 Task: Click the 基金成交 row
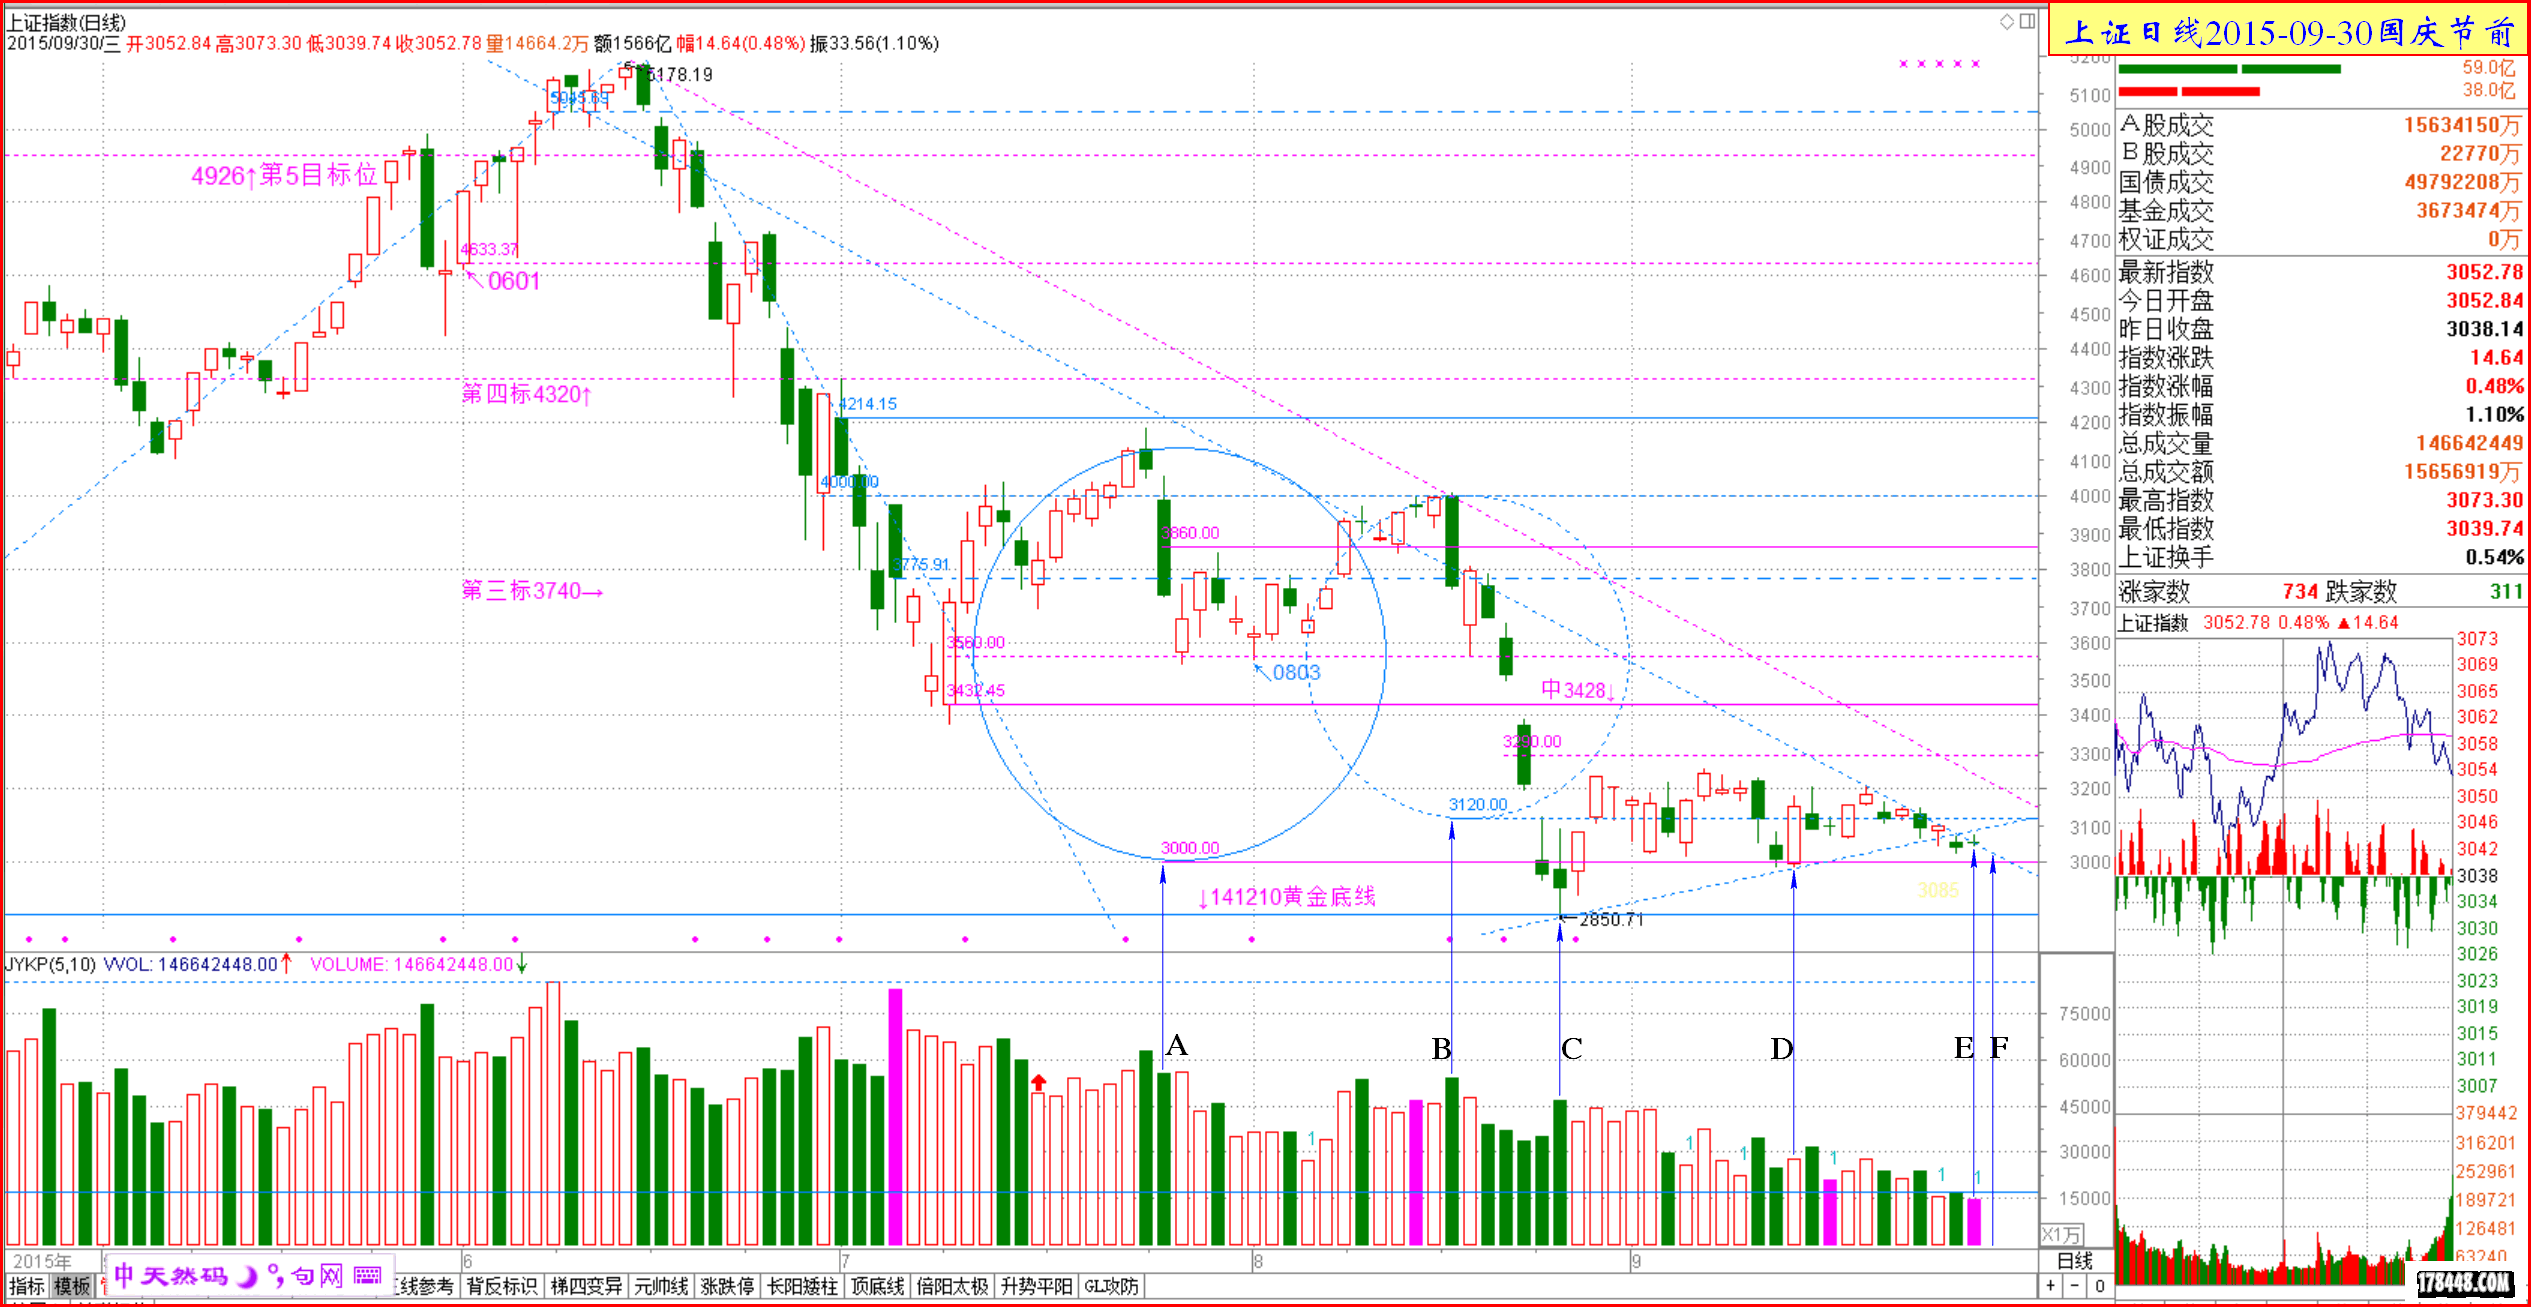pos(2320,211)
